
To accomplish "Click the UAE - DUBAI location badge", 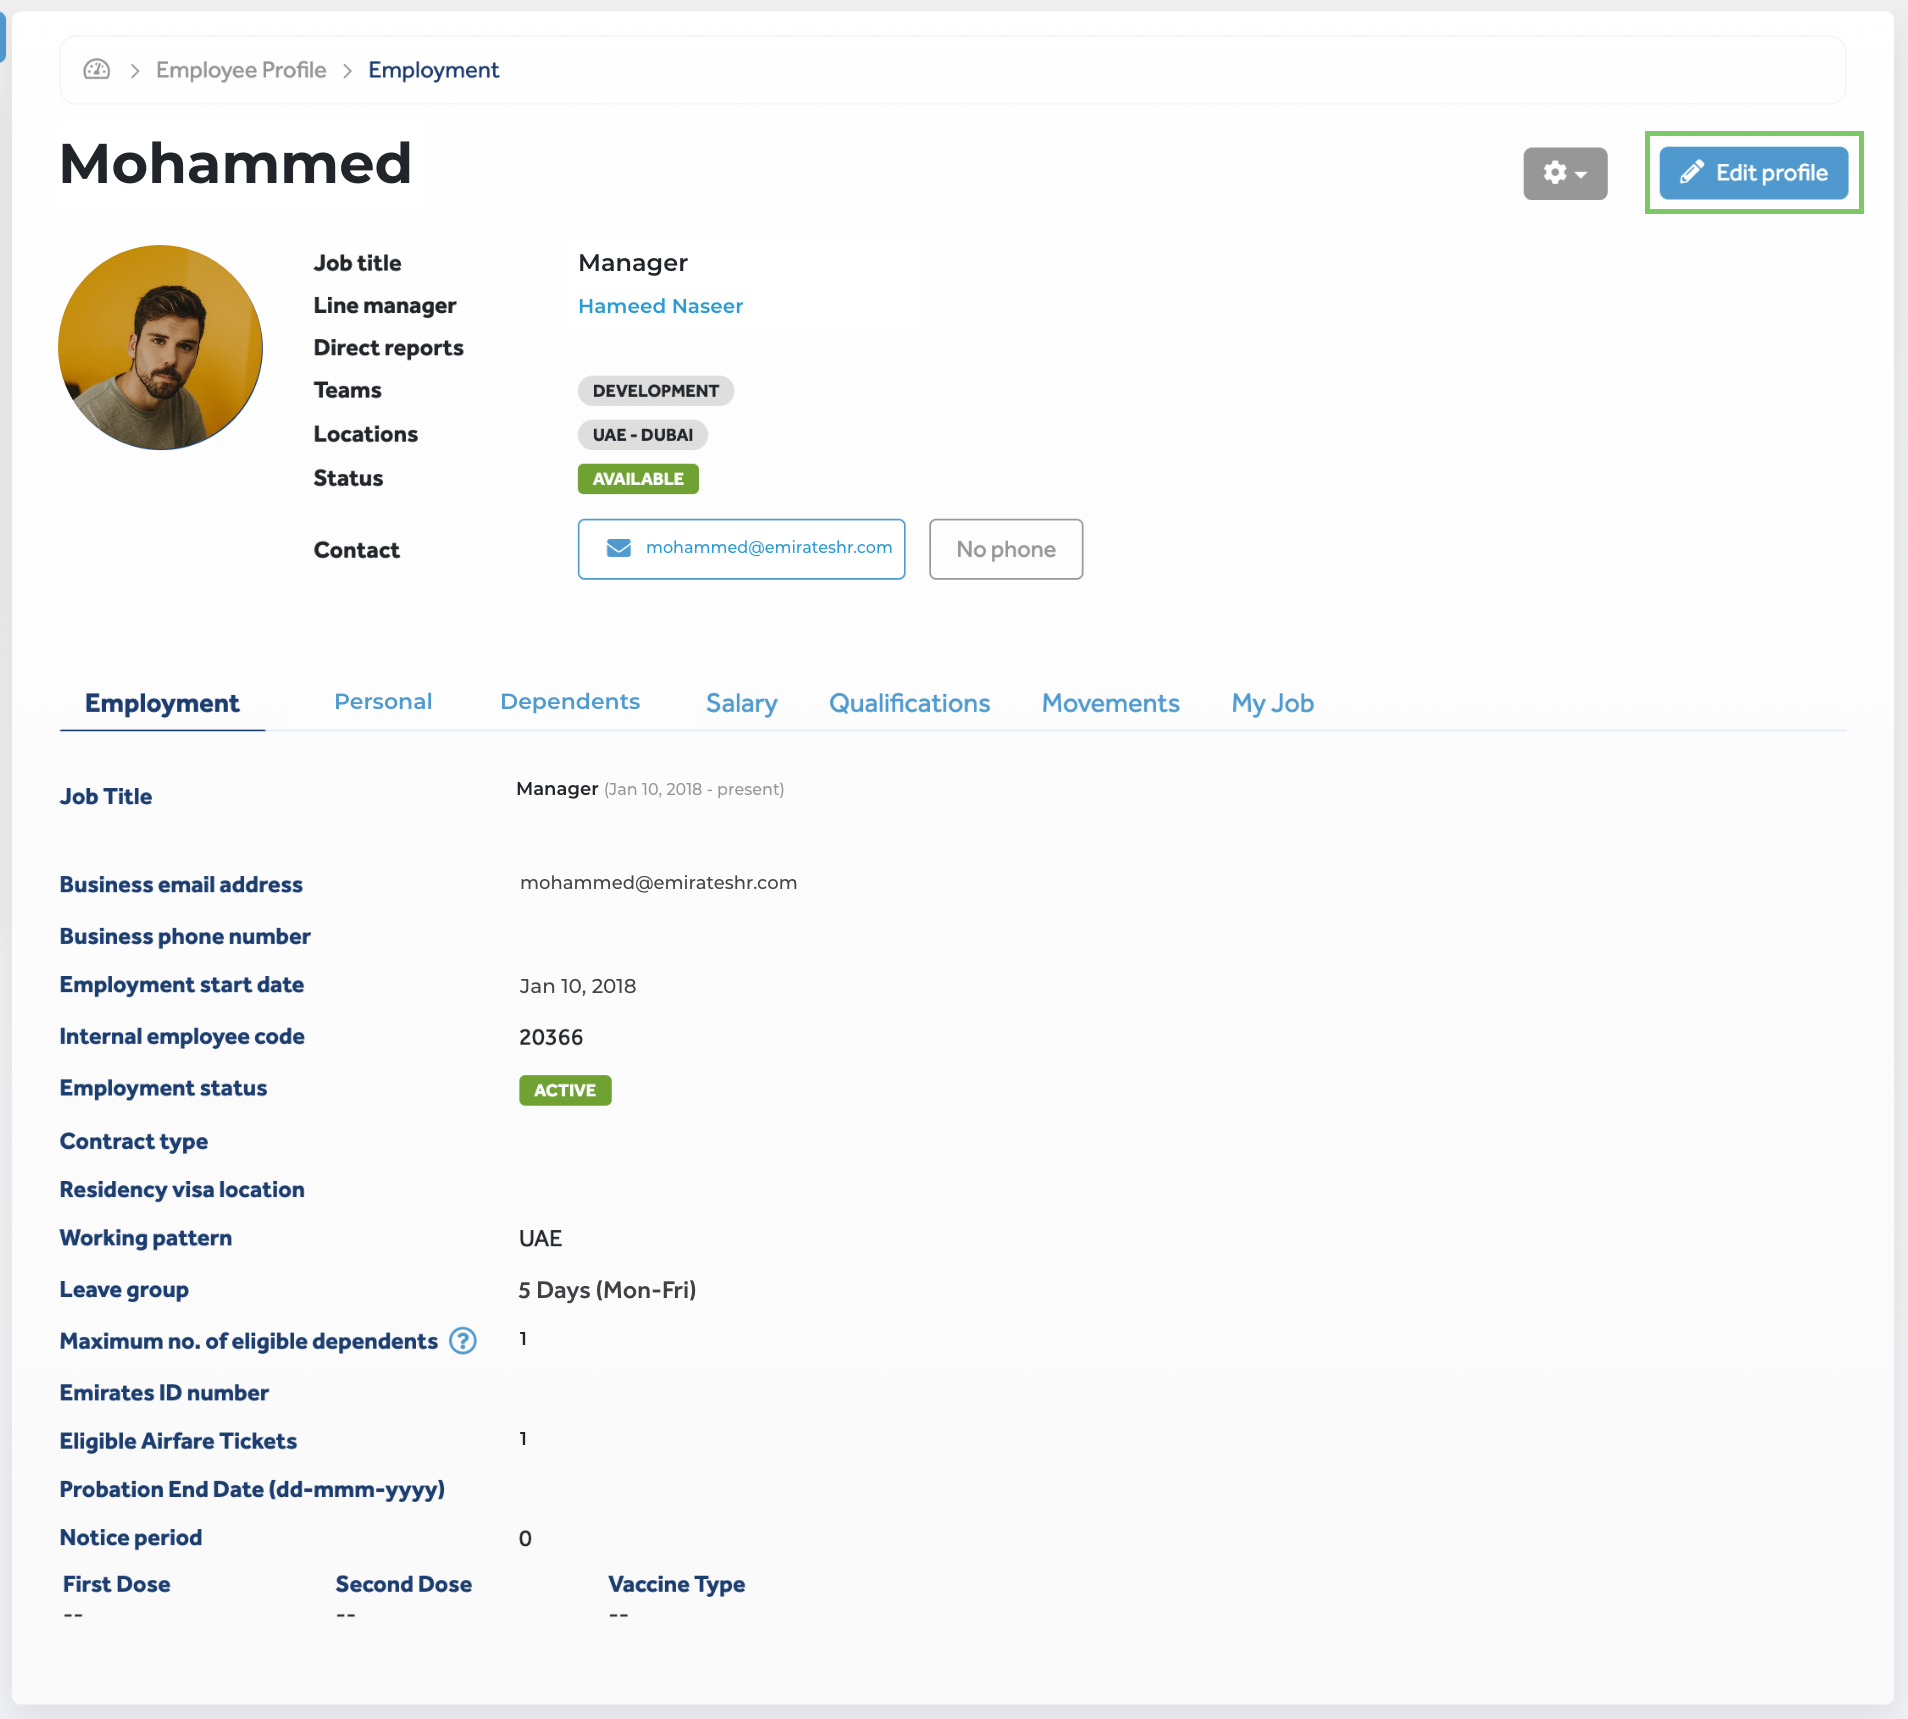I will click(642, 435).
